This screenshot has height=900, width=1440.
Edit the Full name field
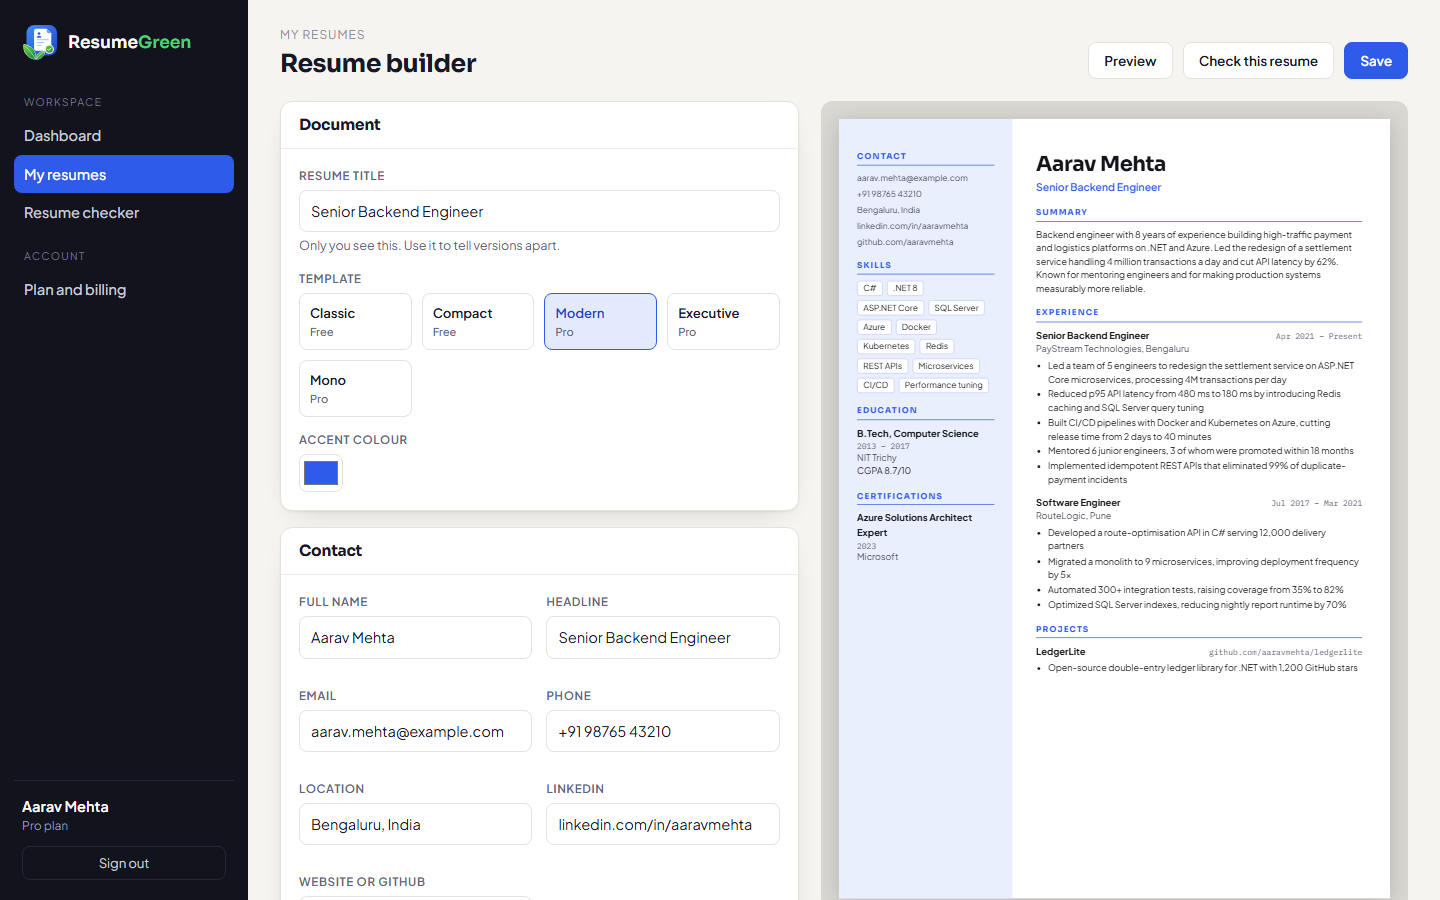415,638
